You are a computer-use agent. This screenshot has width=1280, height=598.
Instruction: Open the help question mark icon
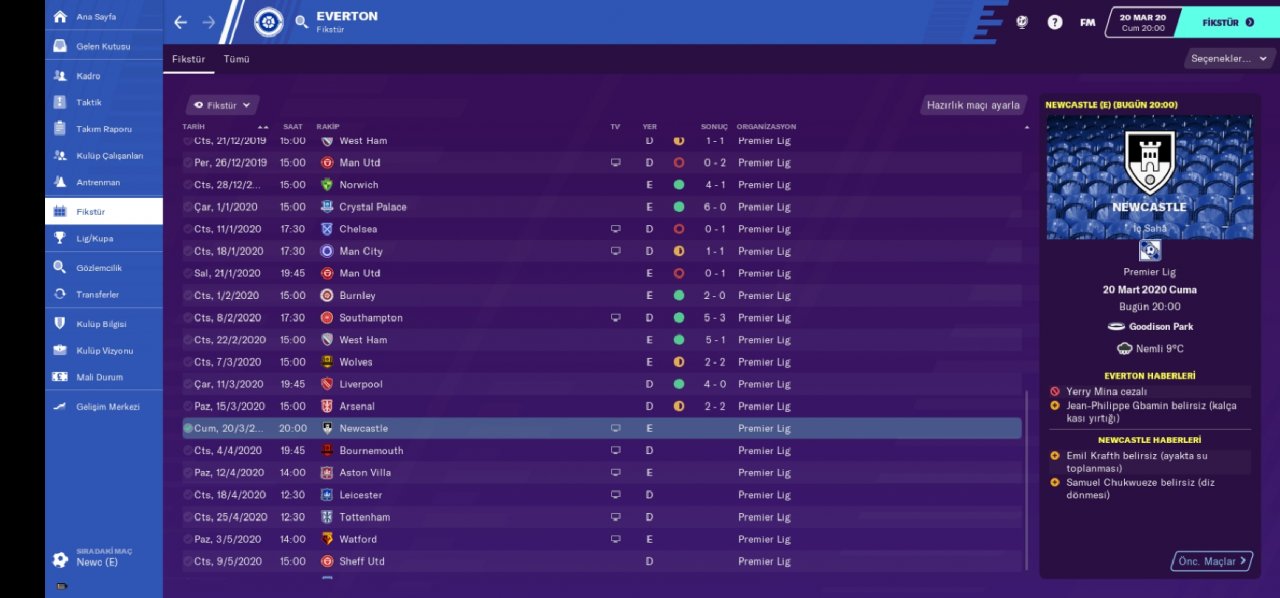[x=1054, y=22]
